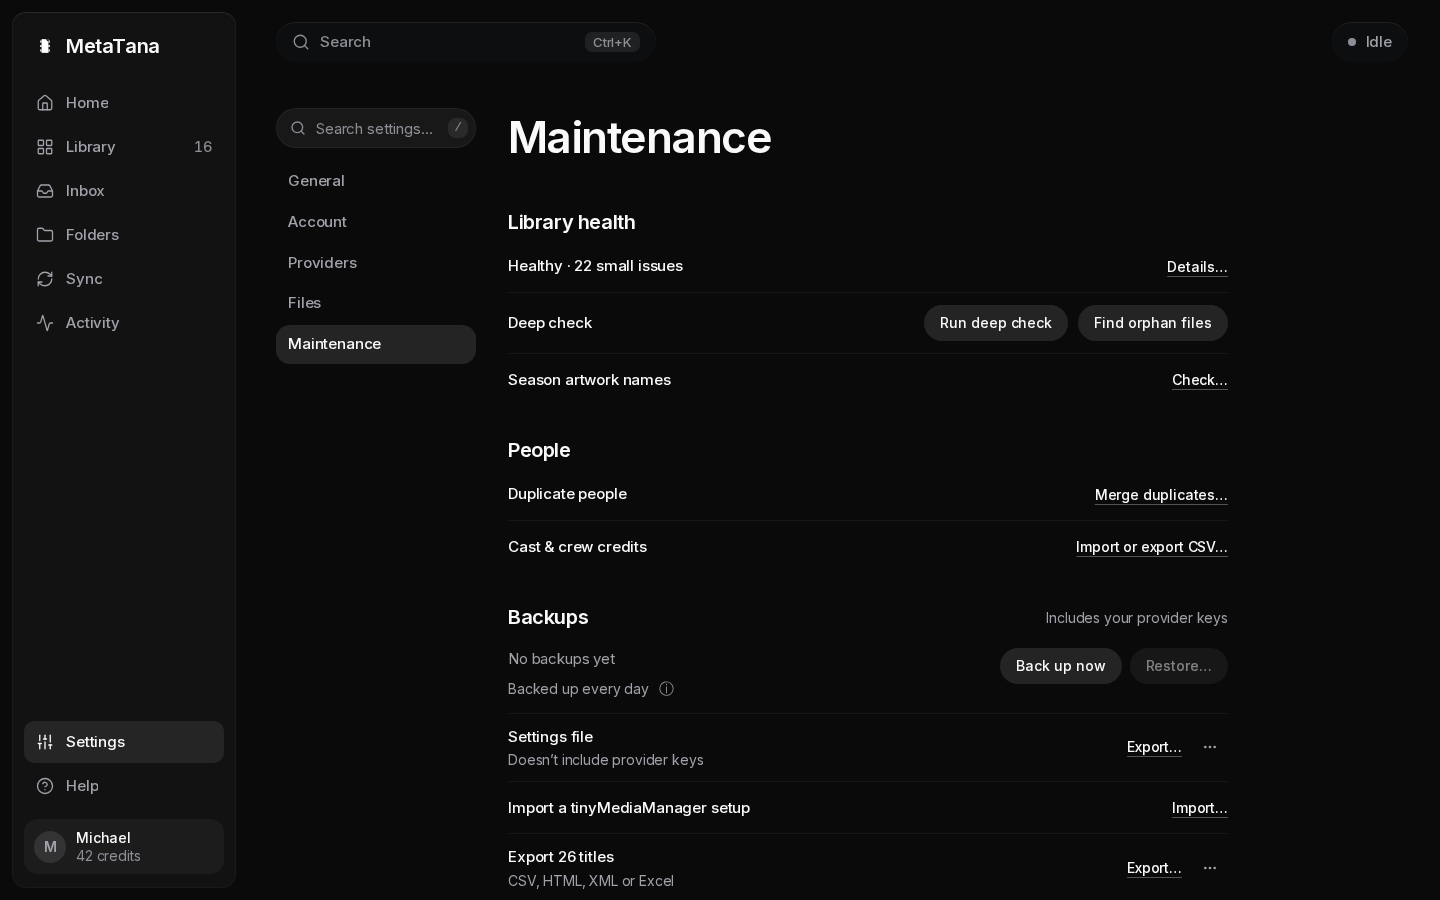Image resolution: width=1440 pixels, height=900 pixels.
Task: Select the General settings tab
Action: tap(376, 181)
